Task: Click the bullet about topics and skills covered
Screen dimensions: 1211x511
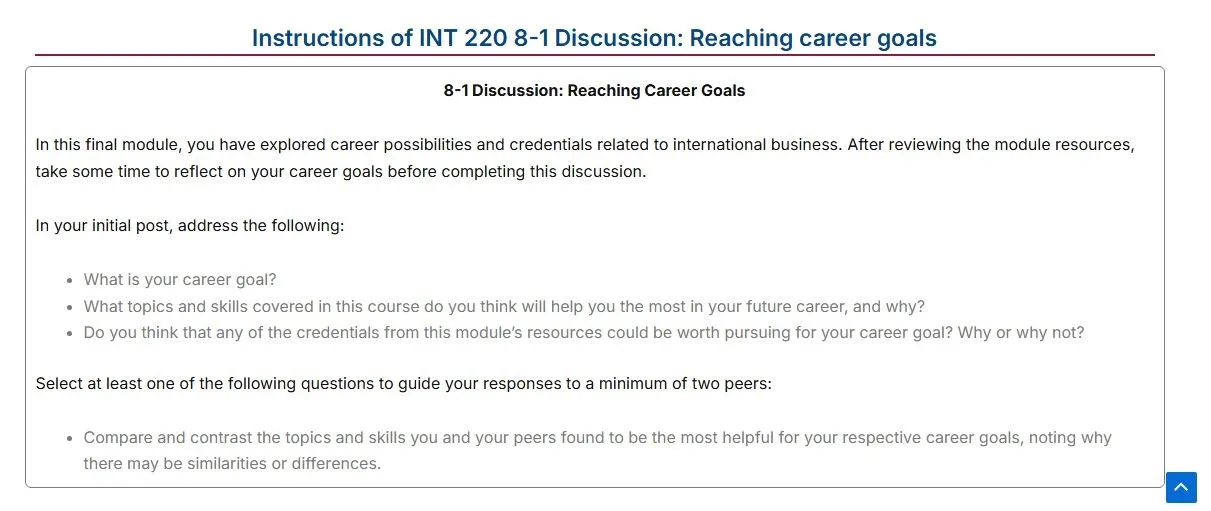Action: pyautogui.click(x=504, y=306)
